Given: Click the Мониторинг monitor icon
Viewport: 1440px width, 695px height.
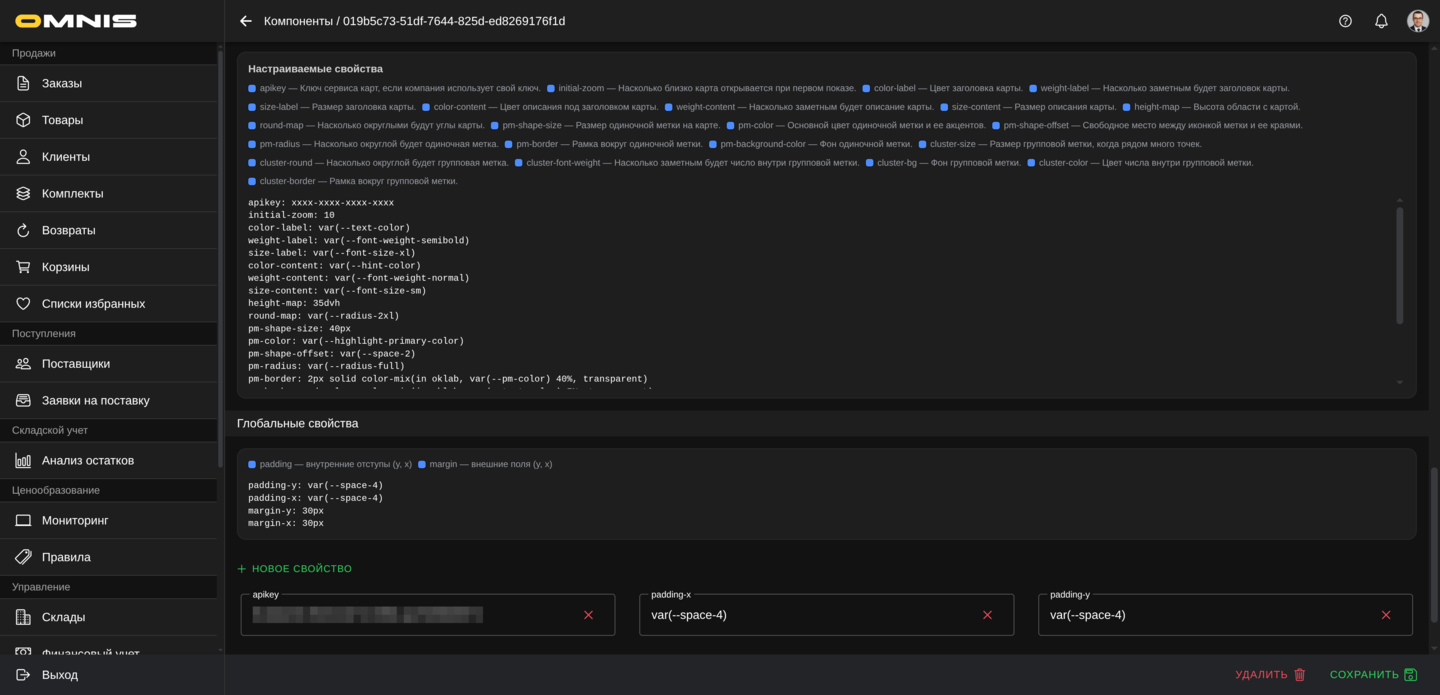Looking at the screenshot, I should click(23, 520).
